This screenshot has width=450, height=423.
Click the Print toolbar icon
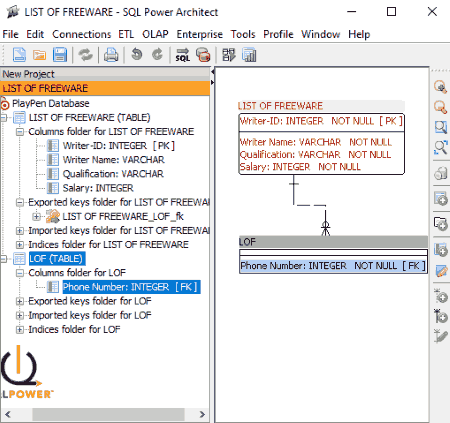111,55
